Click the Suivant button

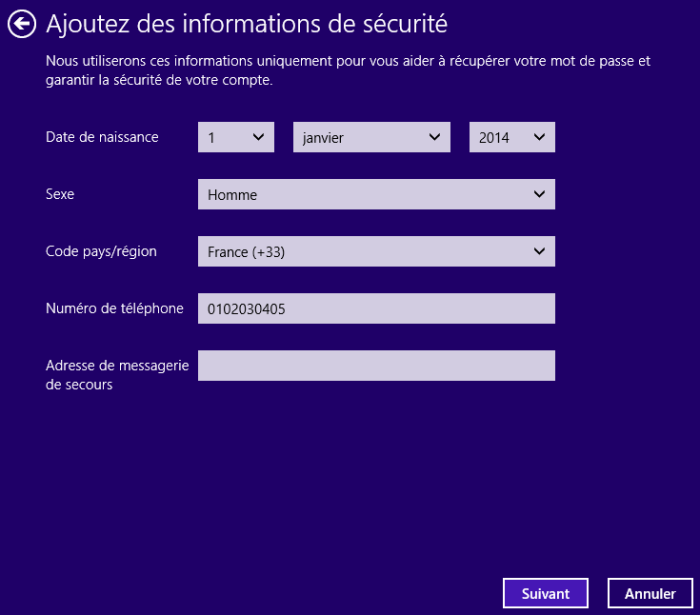[x=546, y=593]
